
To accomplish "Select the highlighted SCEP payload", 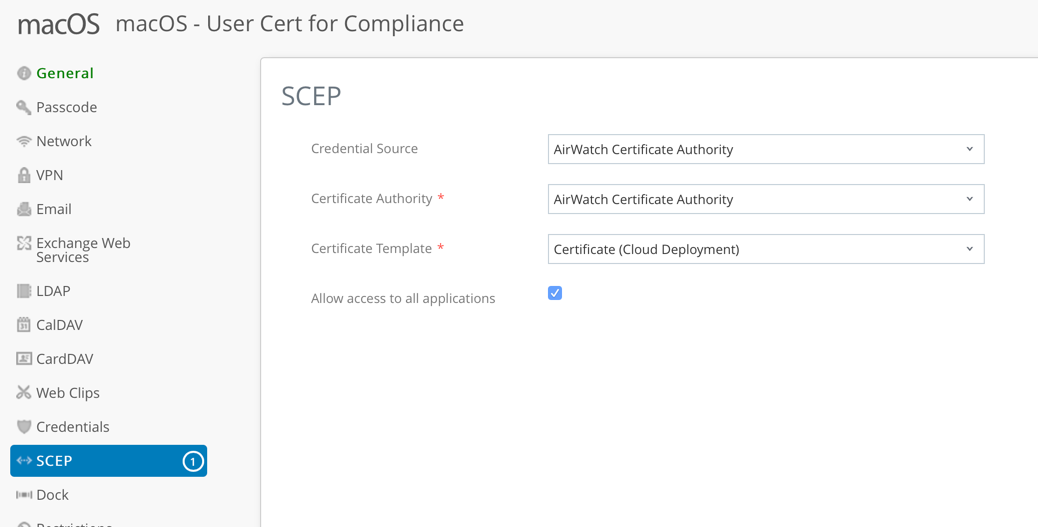I will pos(109,461).
